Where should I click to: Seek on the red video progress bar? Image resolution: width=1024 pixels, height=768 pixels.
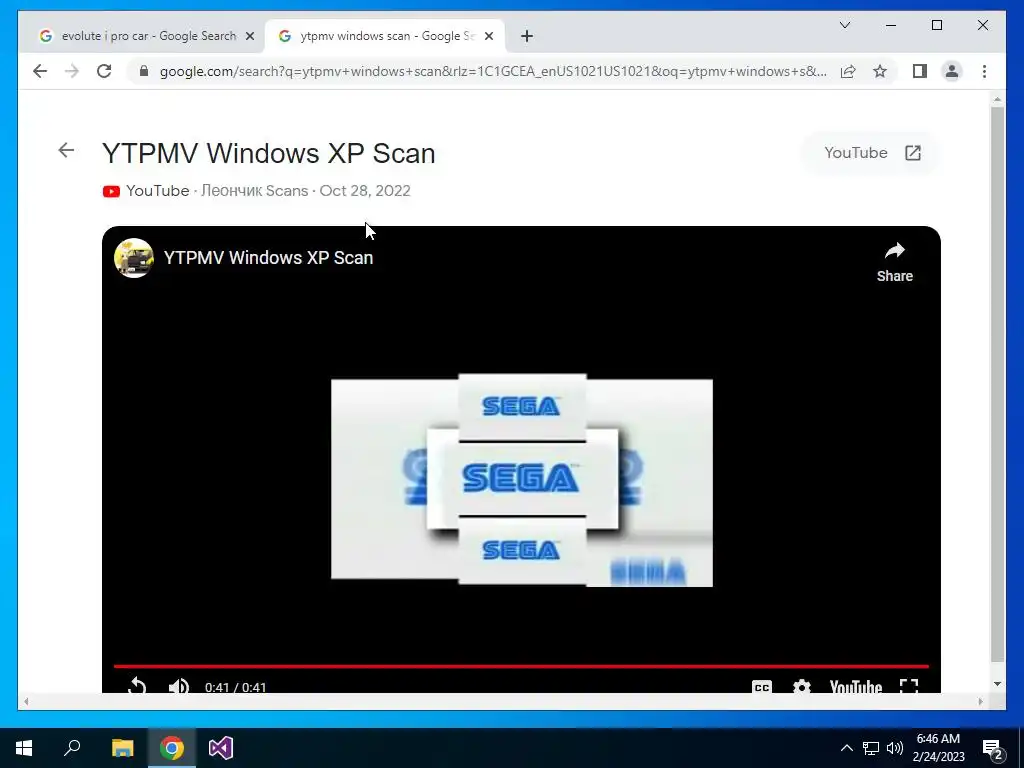pos(521,666)
